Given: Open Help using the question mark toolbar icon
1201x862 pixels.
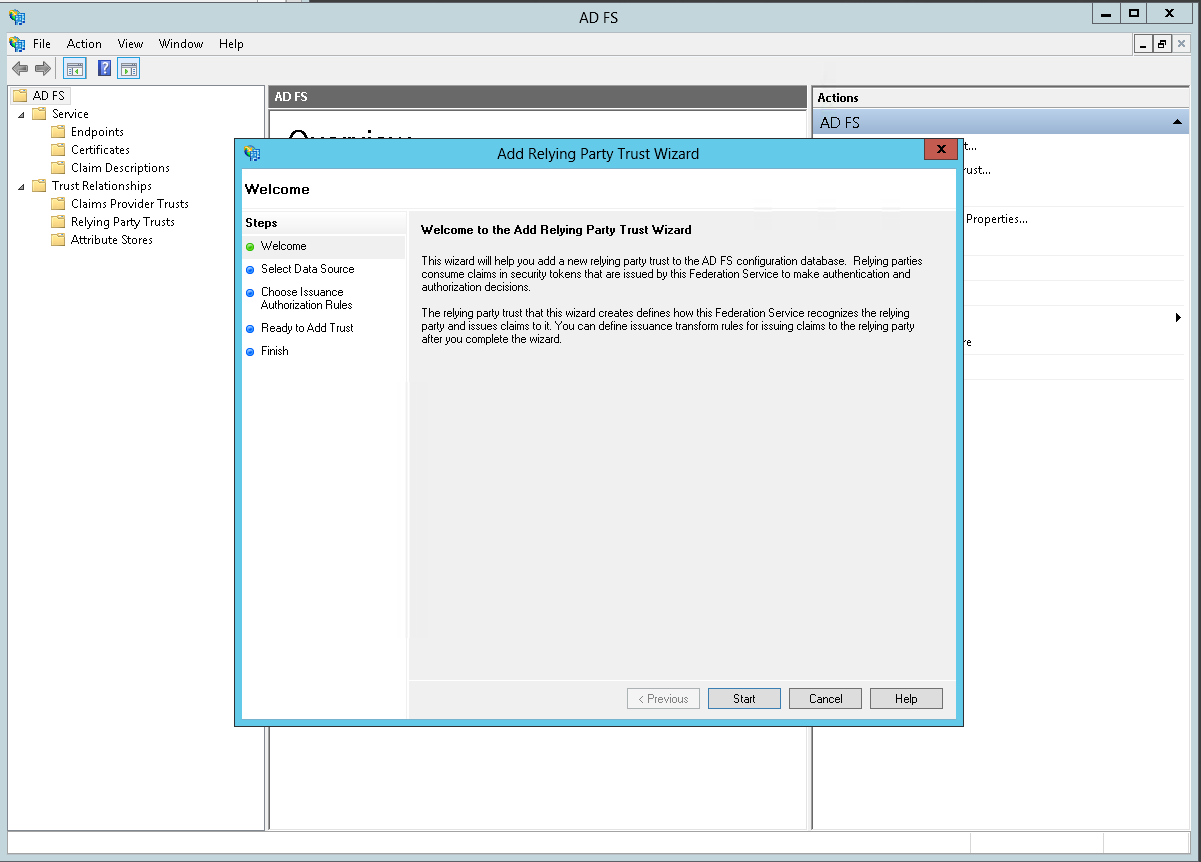Looking at the screenshot, I should [x=104, y=69].
